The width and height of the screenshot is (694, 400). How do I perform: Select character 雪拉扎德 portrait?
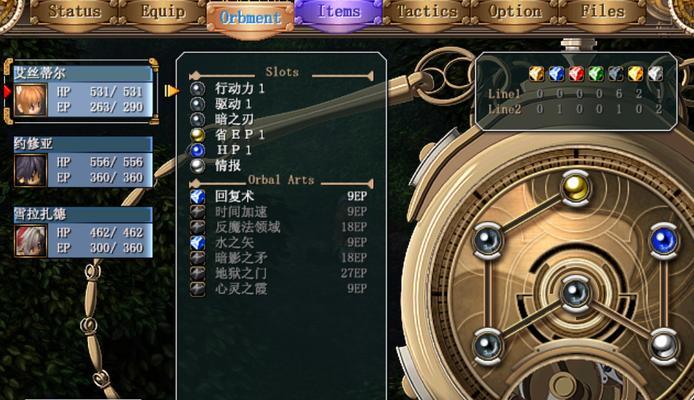pos(30,241)
